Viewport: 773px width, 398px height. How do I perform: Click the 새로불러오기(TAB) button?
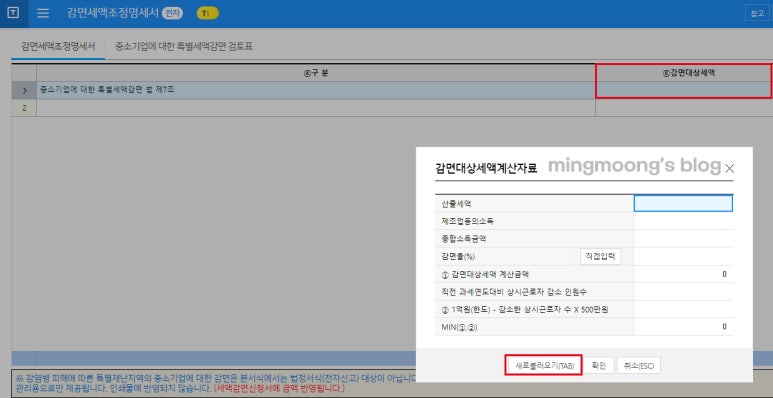coord(544,365)
